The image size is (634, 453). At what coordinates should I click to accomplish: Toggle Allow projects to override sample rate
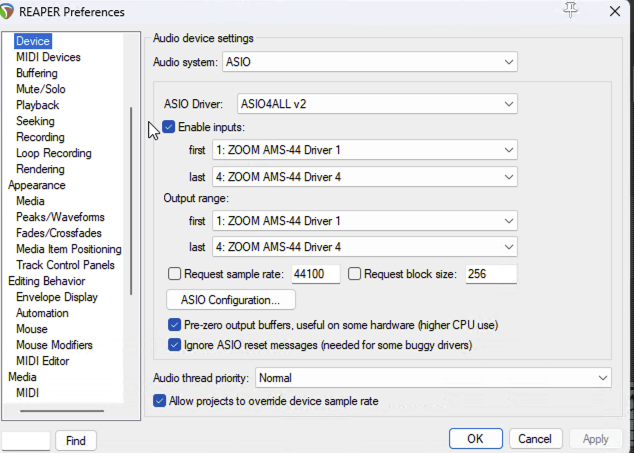coord(159,401)
